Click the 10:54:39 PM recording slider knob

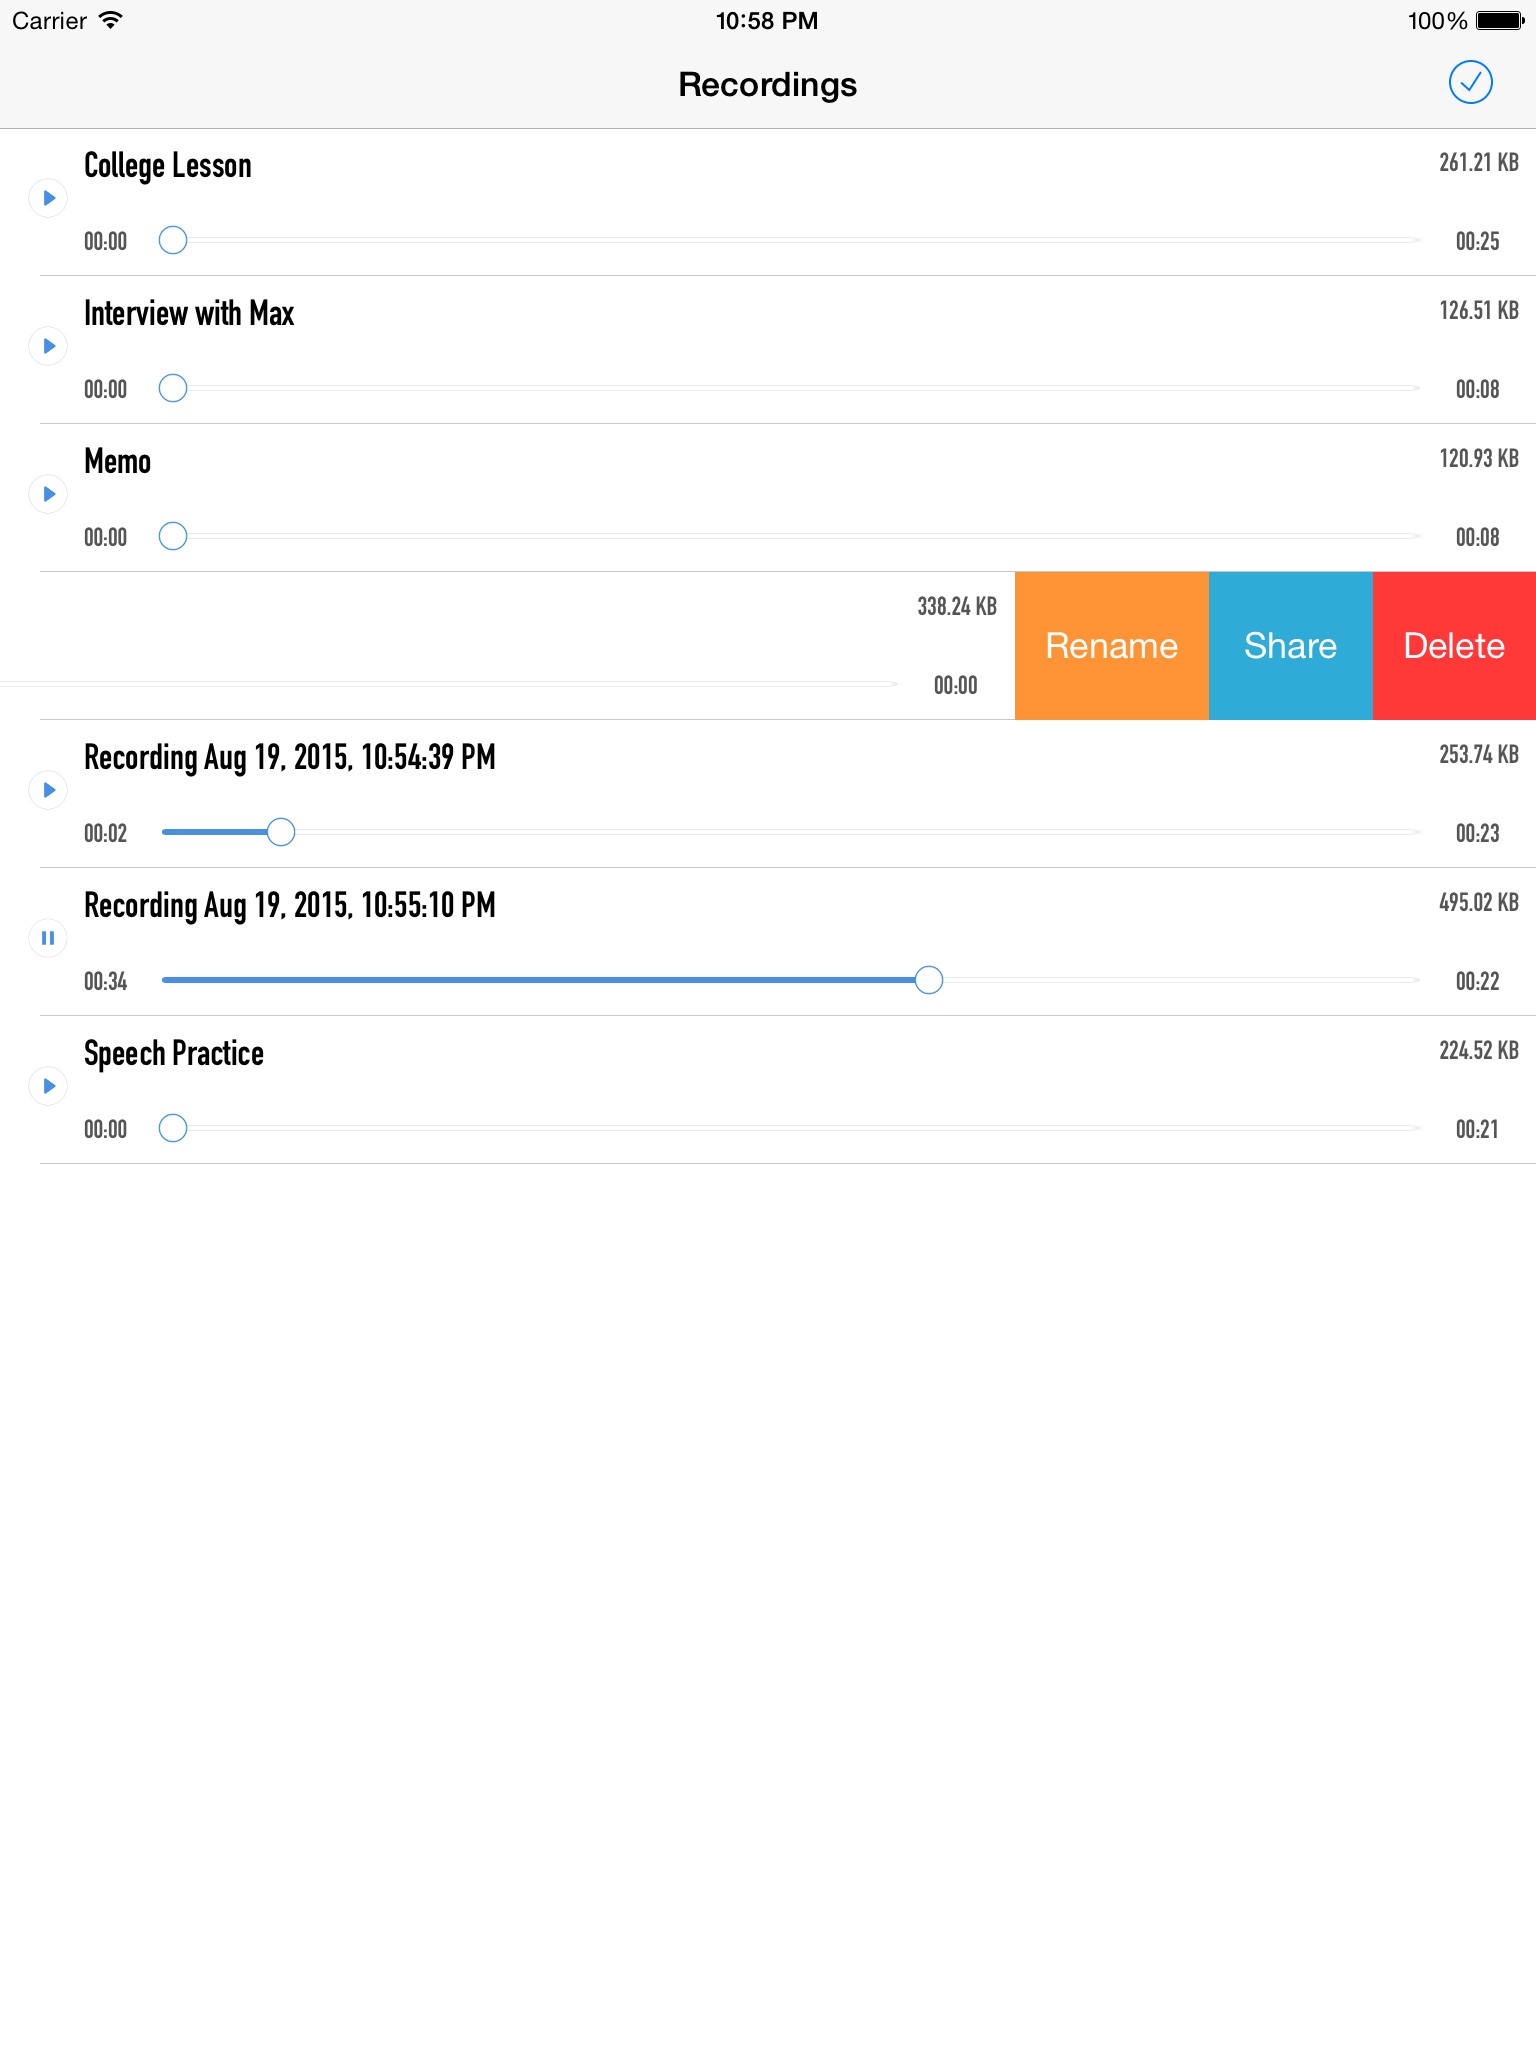point(281,832)
